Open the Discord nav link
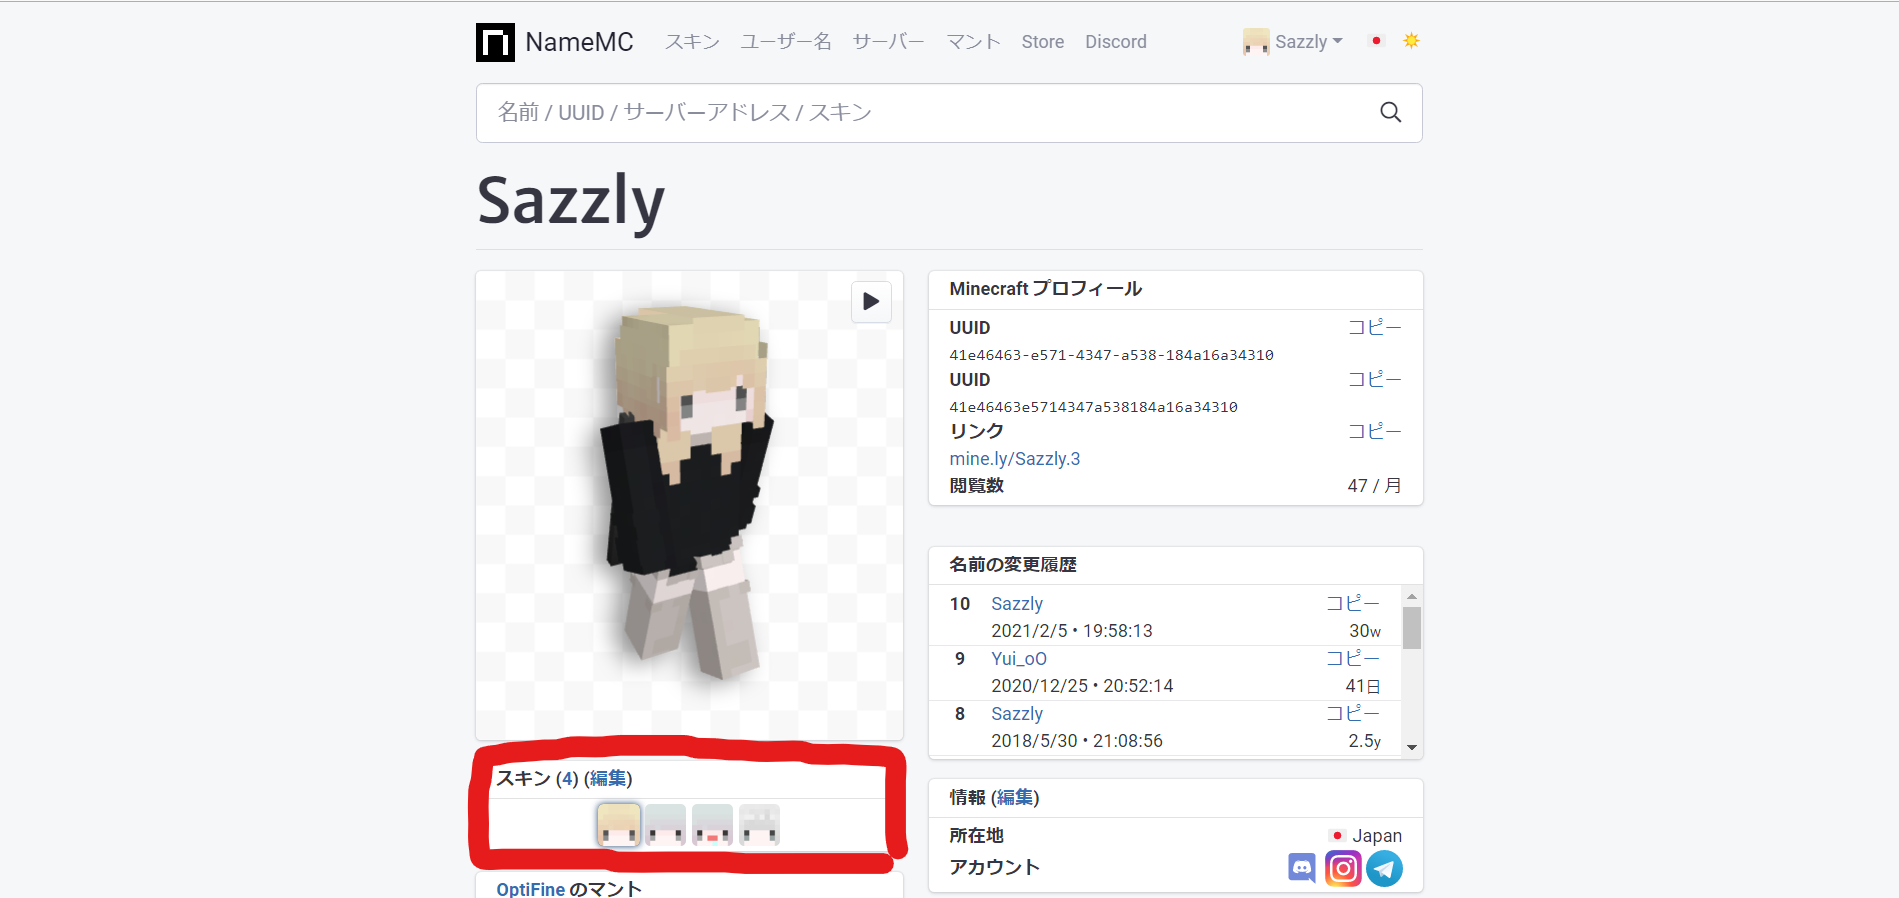 1116,42
